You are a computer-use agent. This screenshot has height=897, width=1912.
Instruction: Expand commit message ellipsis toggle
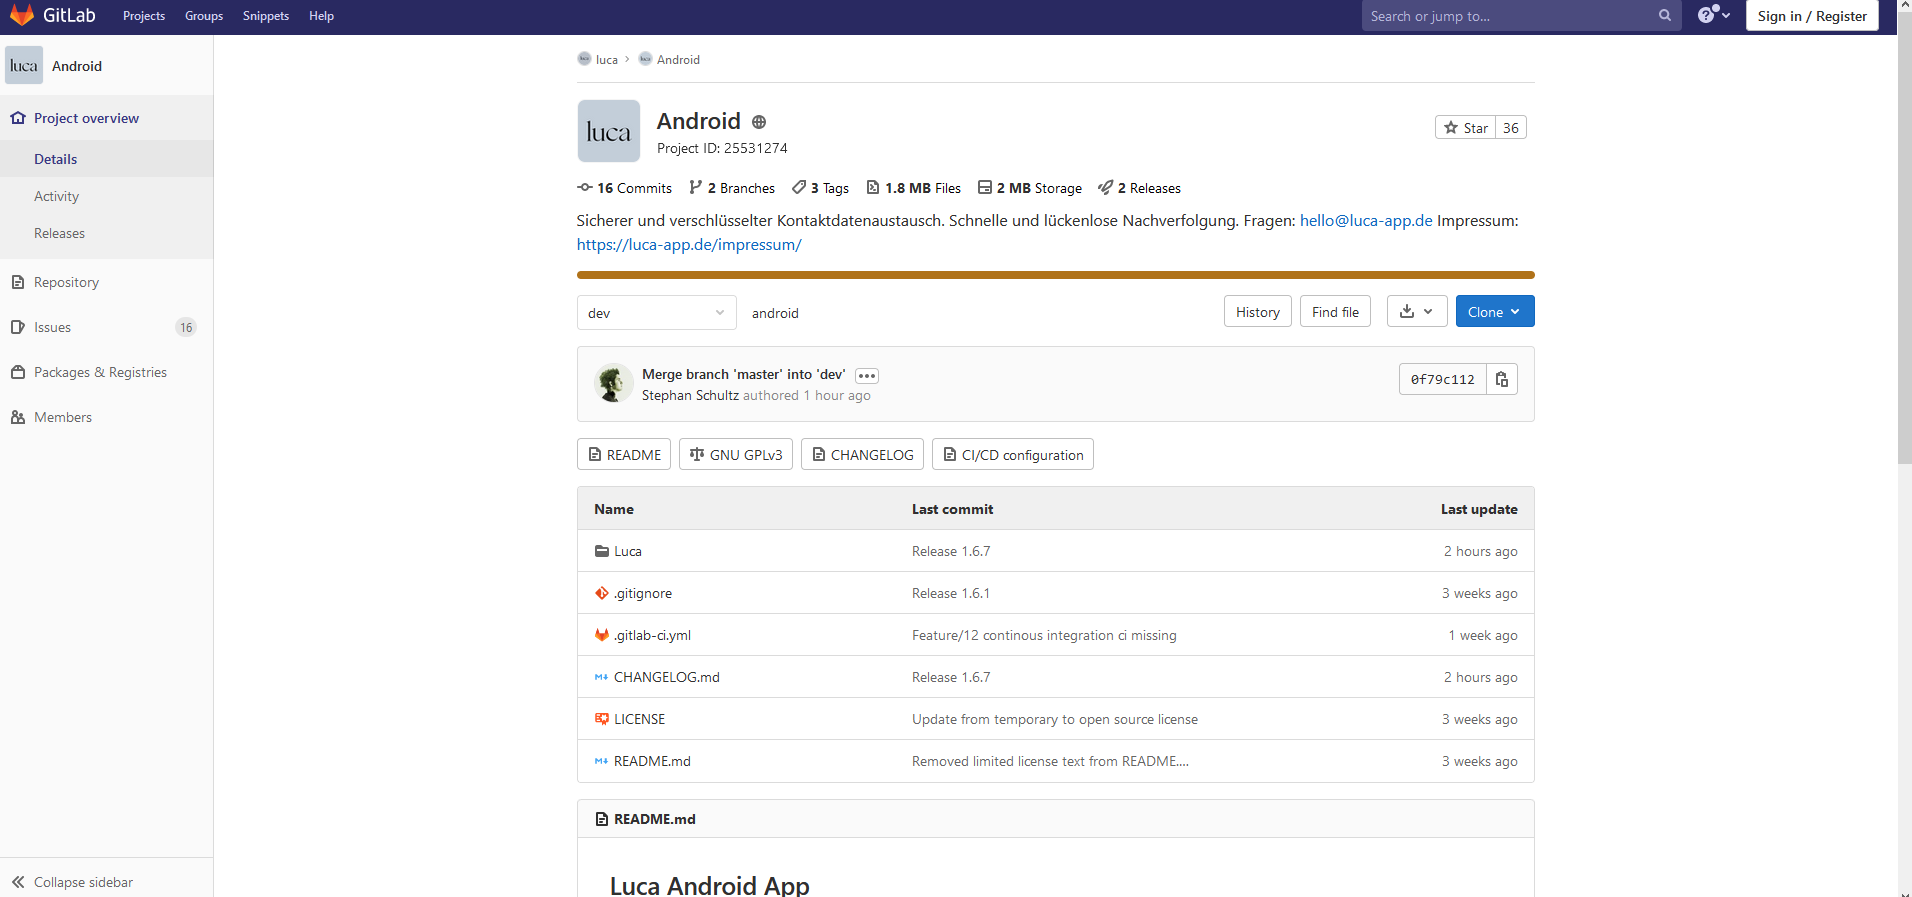[867, 376]
